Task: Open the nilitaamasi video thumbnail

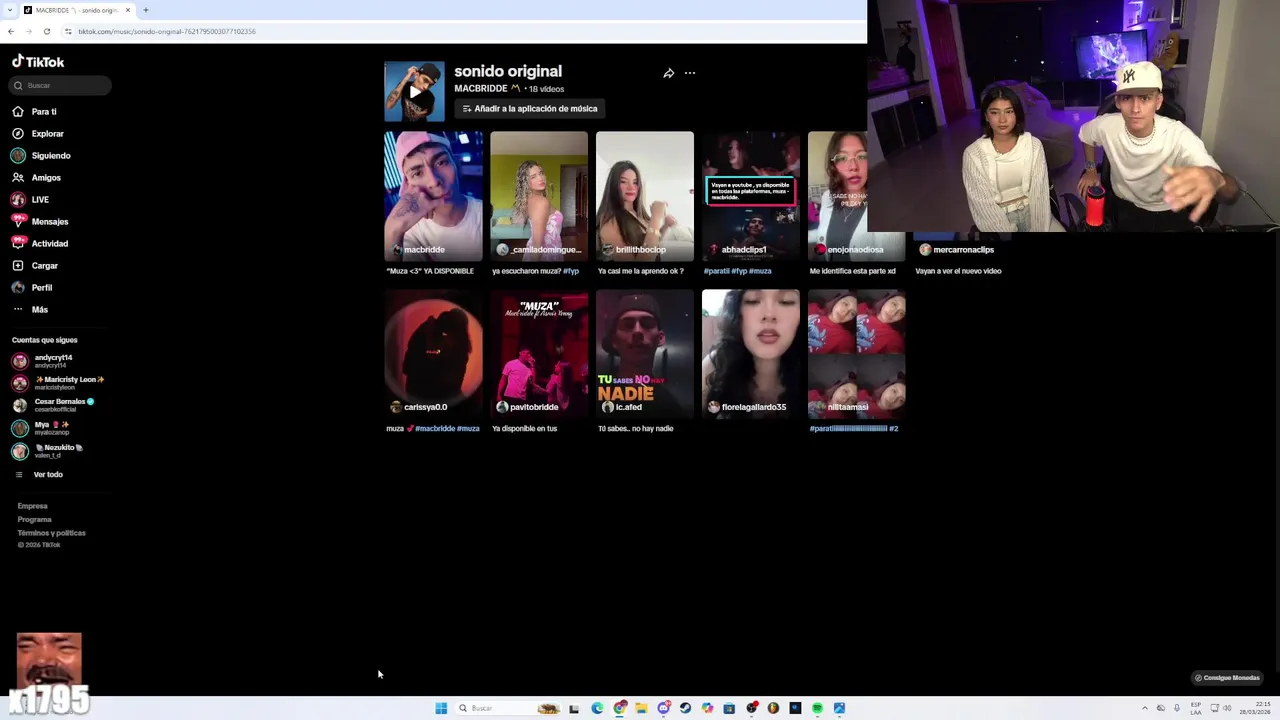Action: (857, 354)
